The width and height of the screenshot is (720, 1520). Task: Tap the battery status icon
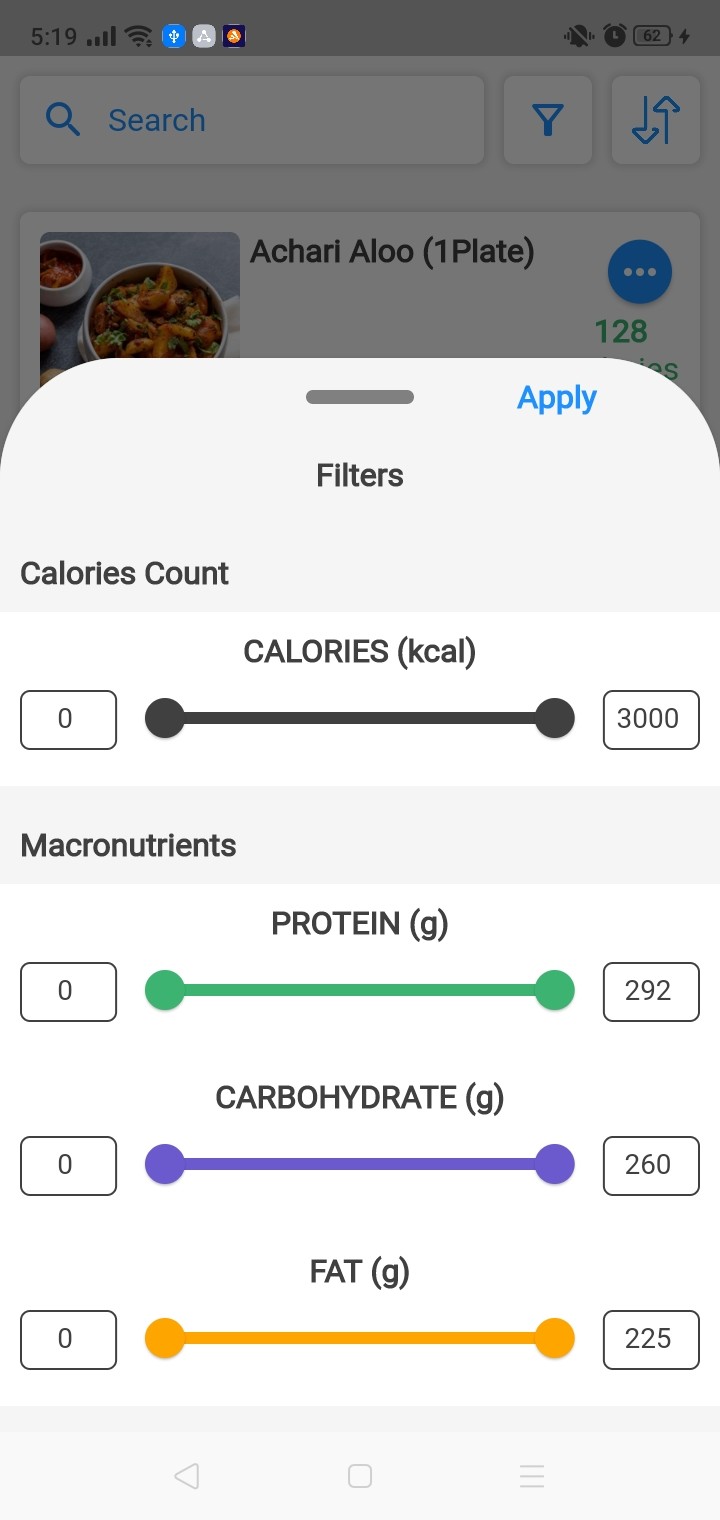(x=653, y=37)
